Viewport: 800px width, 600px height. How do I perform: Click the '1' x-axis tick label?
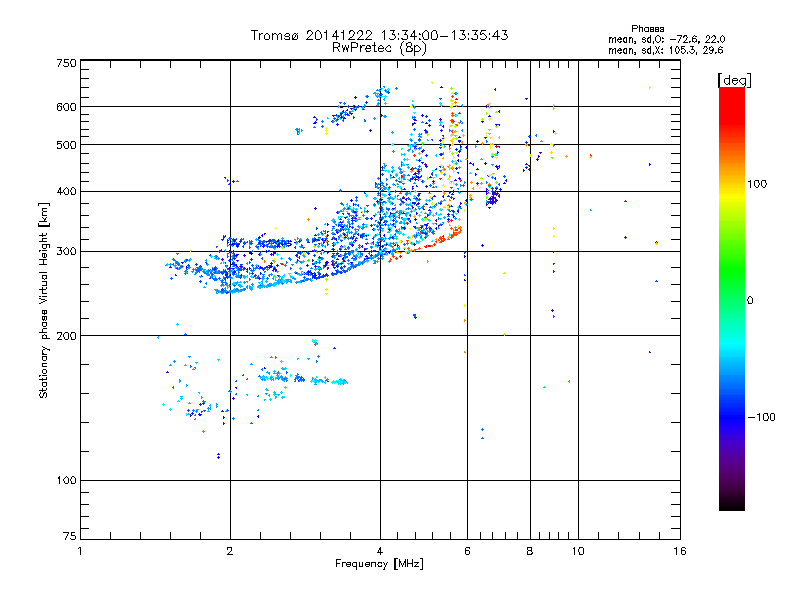(x=80, y=551)
